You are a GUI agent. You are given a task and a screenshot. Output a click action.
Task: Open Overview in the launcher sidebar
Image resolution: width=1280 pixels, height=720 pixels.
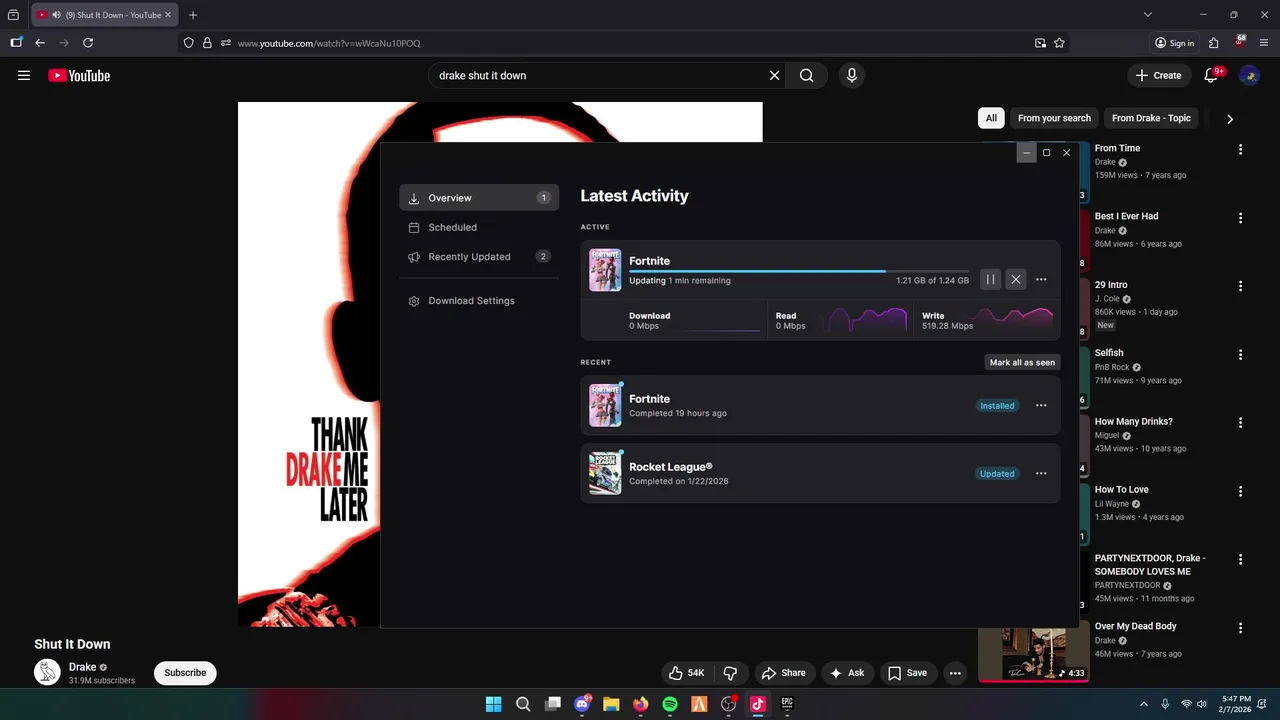coord(479,198)
